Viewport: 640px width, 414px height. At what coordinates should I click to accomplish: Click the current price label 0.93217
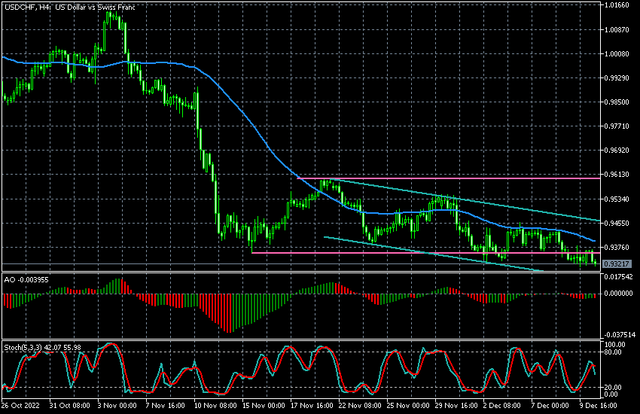point(616,264)
